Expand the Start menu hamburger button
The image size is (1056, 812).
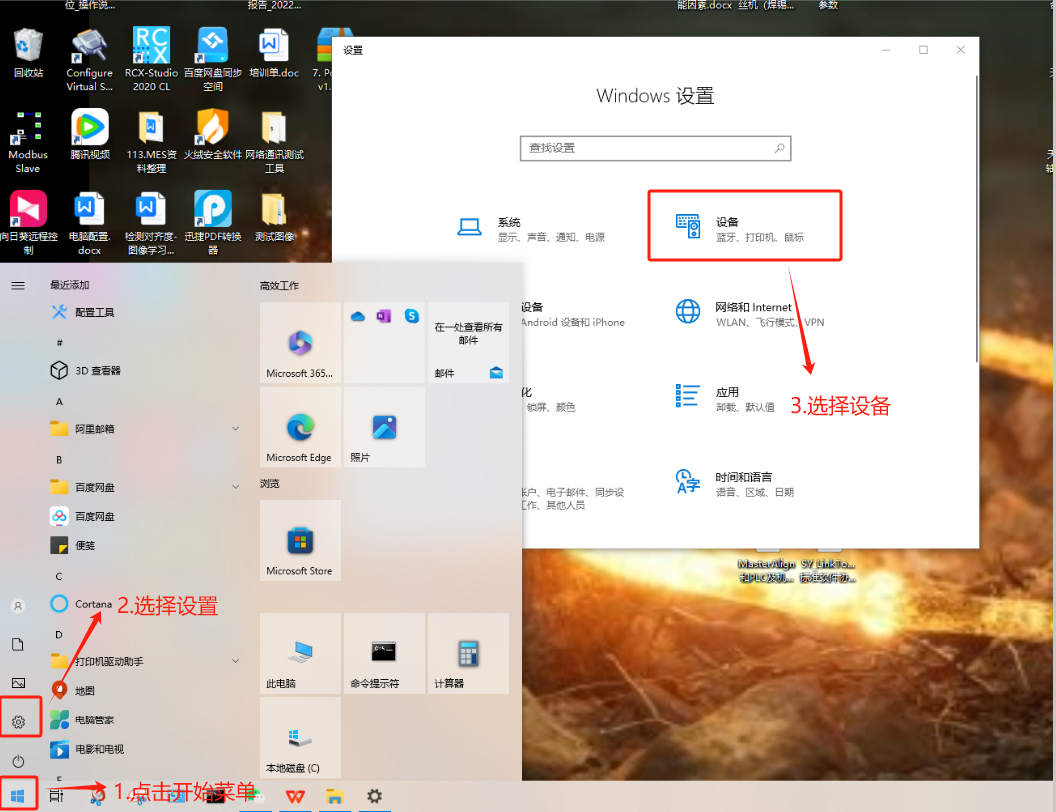point(18,285)
